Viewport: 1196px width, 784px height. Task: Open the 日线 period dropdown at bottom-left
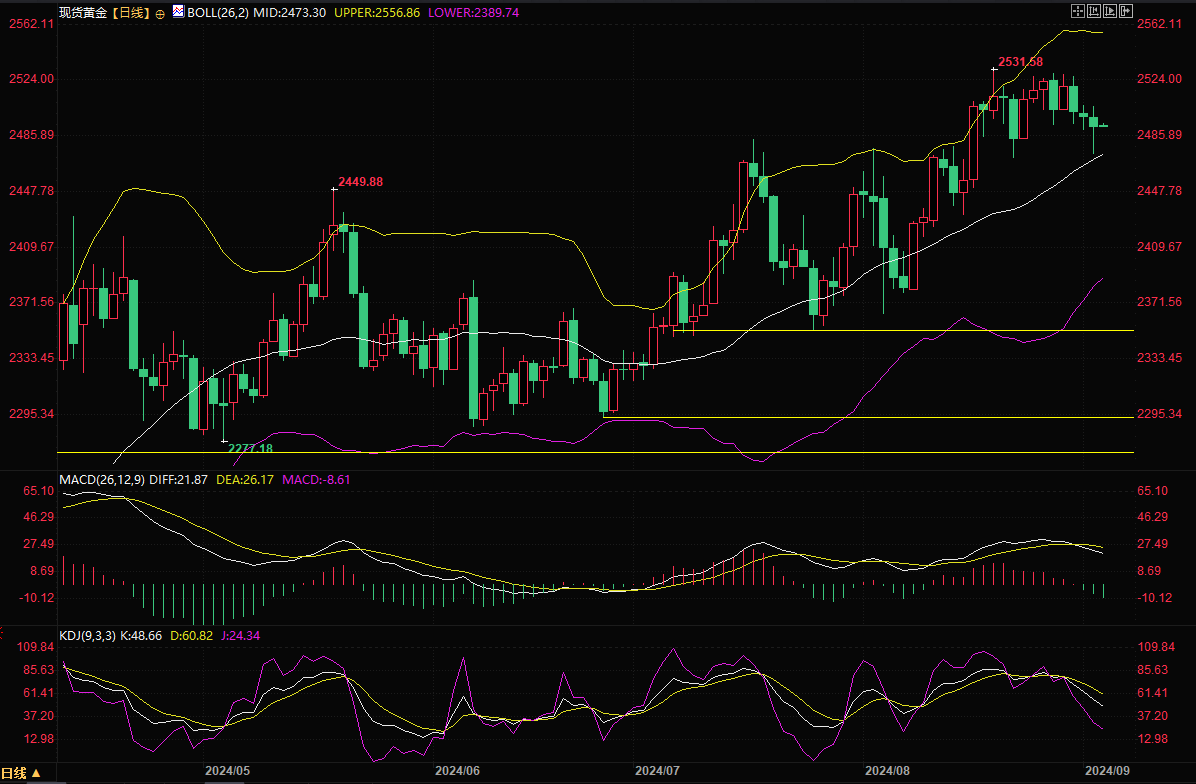15,773
